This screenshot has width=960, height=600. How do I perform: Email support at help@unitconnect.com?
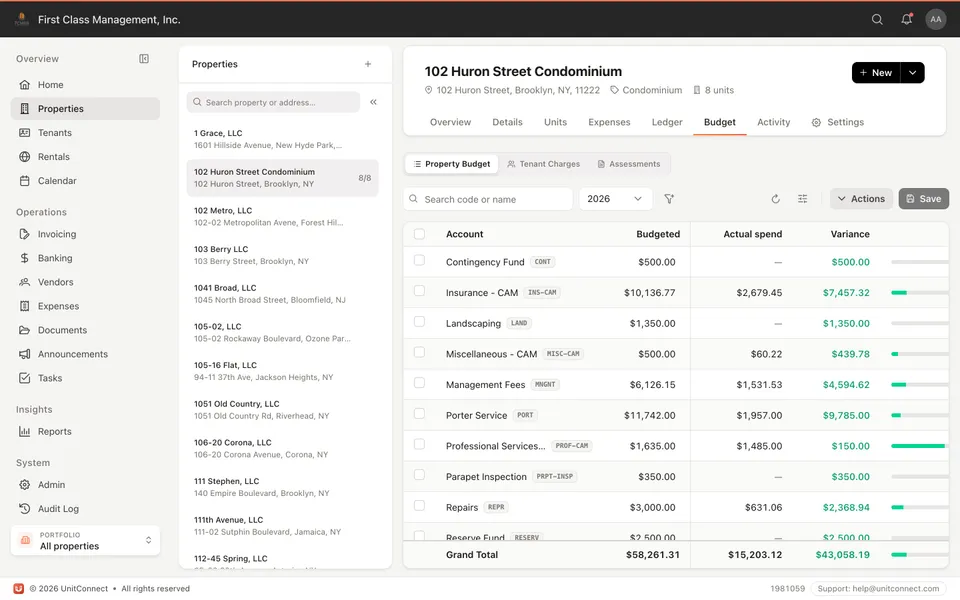(x=879, y=589)
